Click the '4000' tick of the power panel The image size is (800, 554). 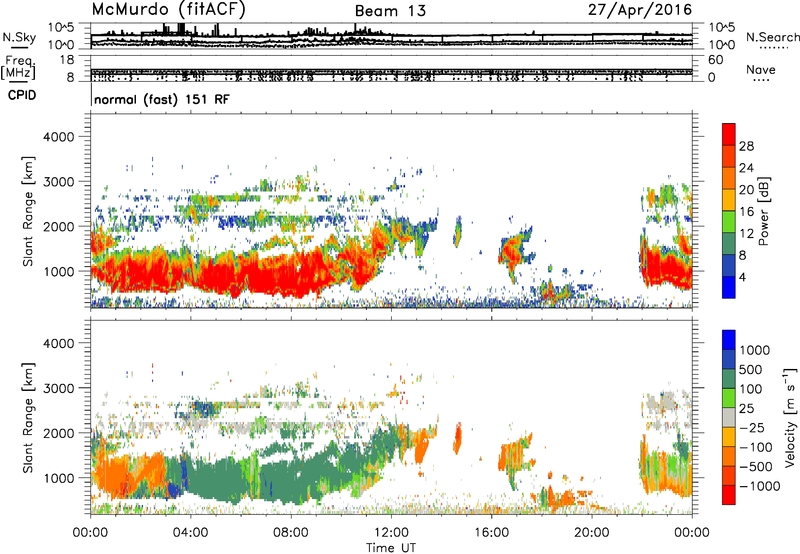pos(59,137)
